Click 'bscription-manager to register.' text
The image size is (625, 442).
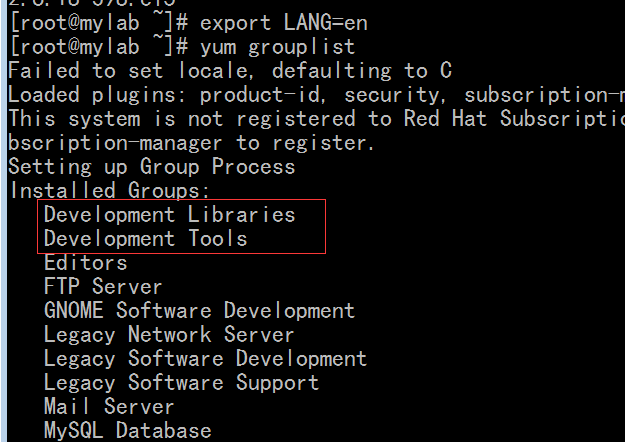tap(191, 143)
